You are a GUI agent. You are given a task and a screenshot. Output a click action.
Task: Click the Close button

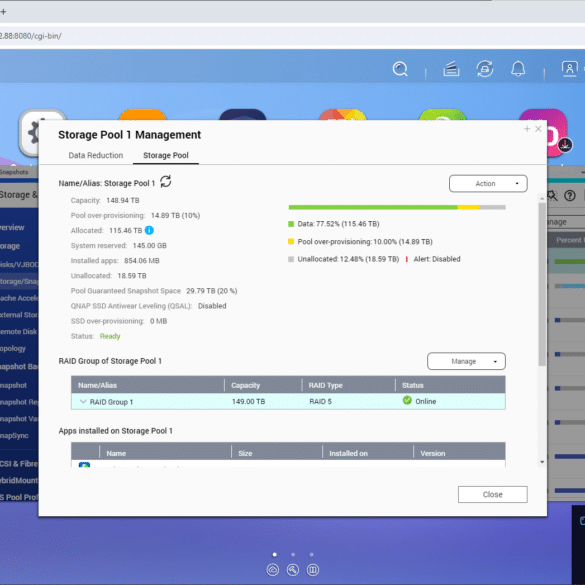coord(492,494)
